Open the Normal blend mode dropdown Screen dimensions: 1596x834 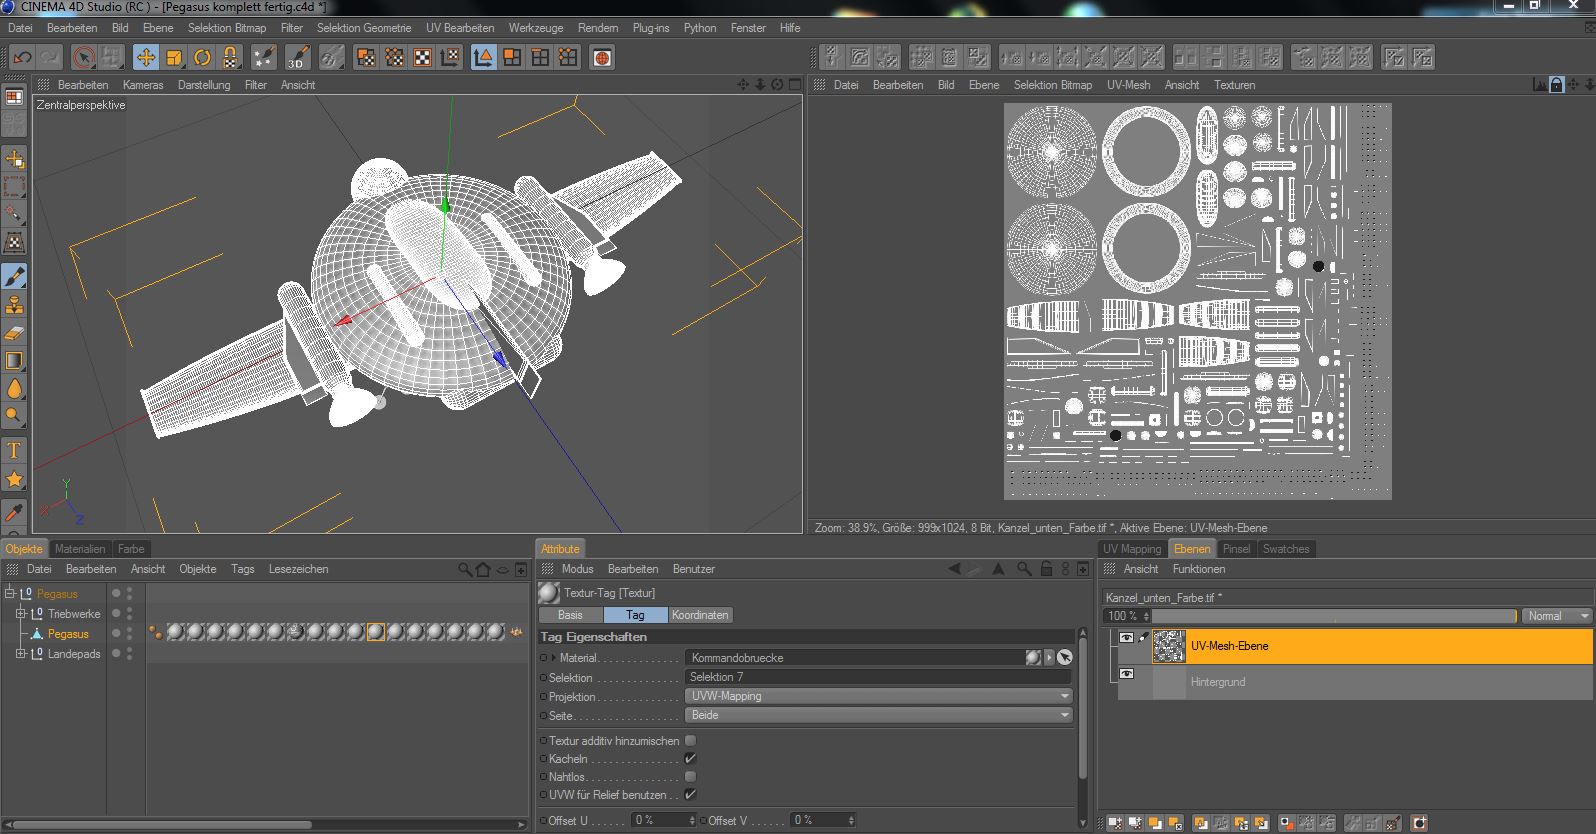click(1555, 616)
